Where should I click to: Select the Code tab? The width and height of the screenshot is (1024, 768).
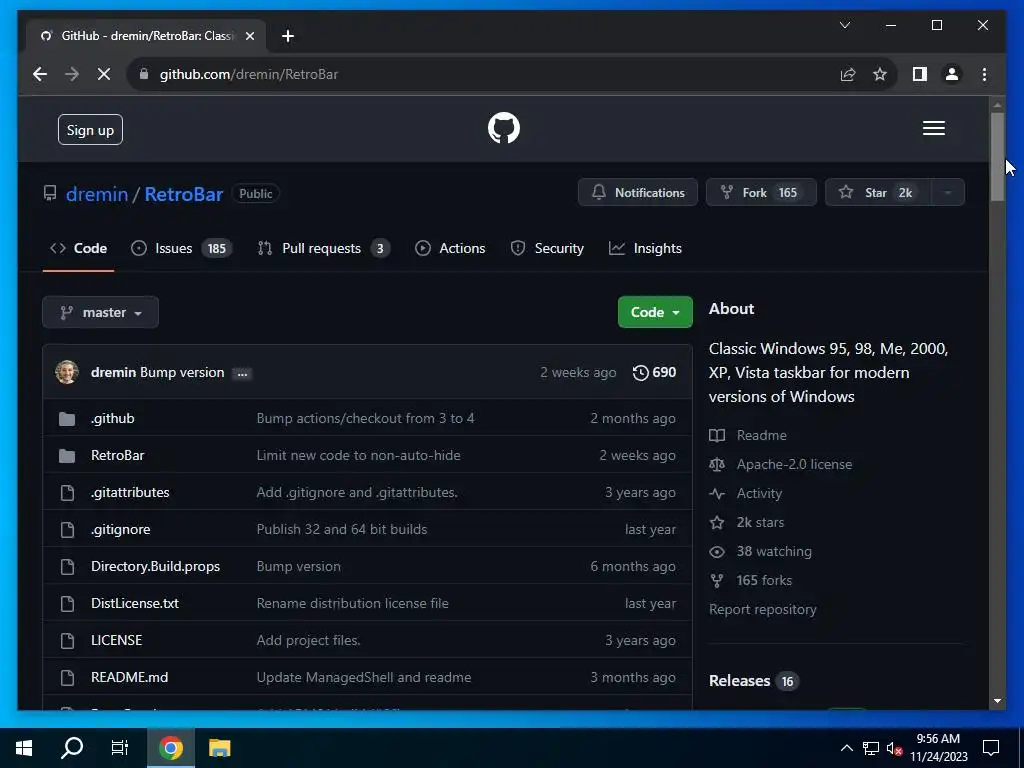[x=78, y=249]
